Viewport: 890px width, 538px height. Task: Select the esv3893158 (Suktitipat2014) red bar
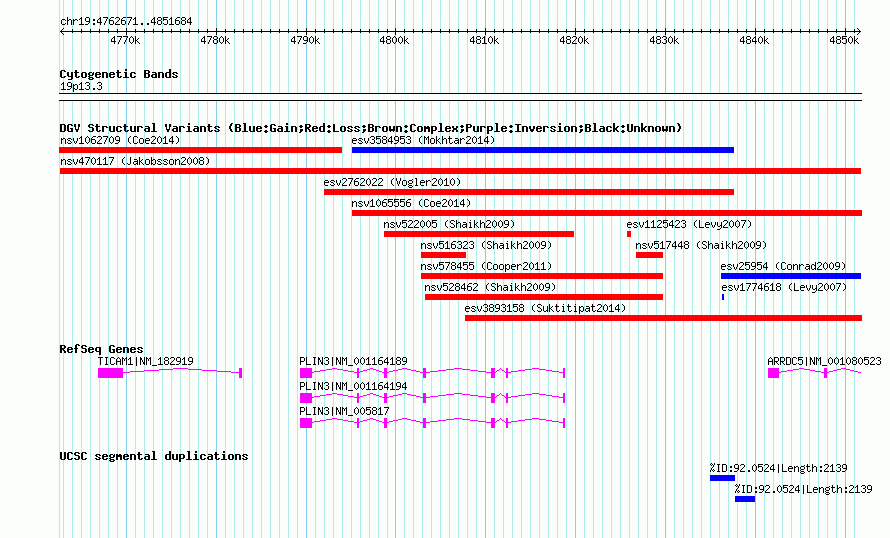[x=663, y=318]
